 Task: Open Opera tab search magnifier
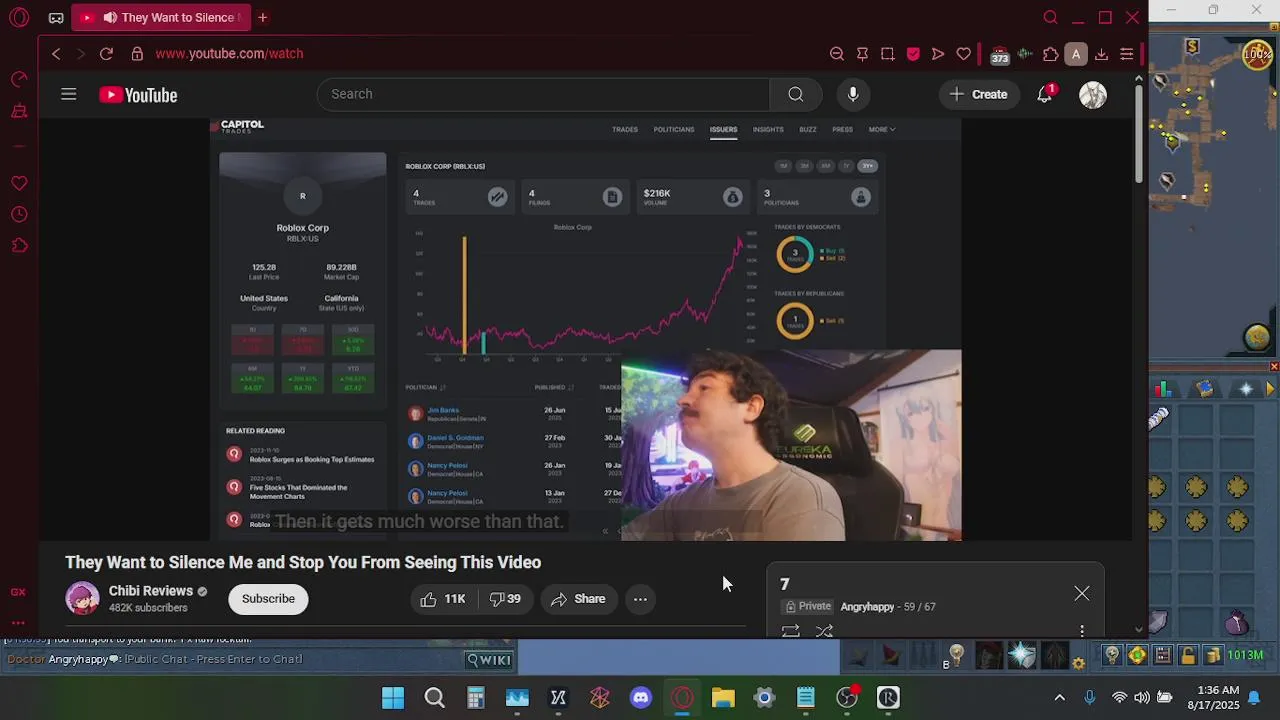pos(1050,17)
